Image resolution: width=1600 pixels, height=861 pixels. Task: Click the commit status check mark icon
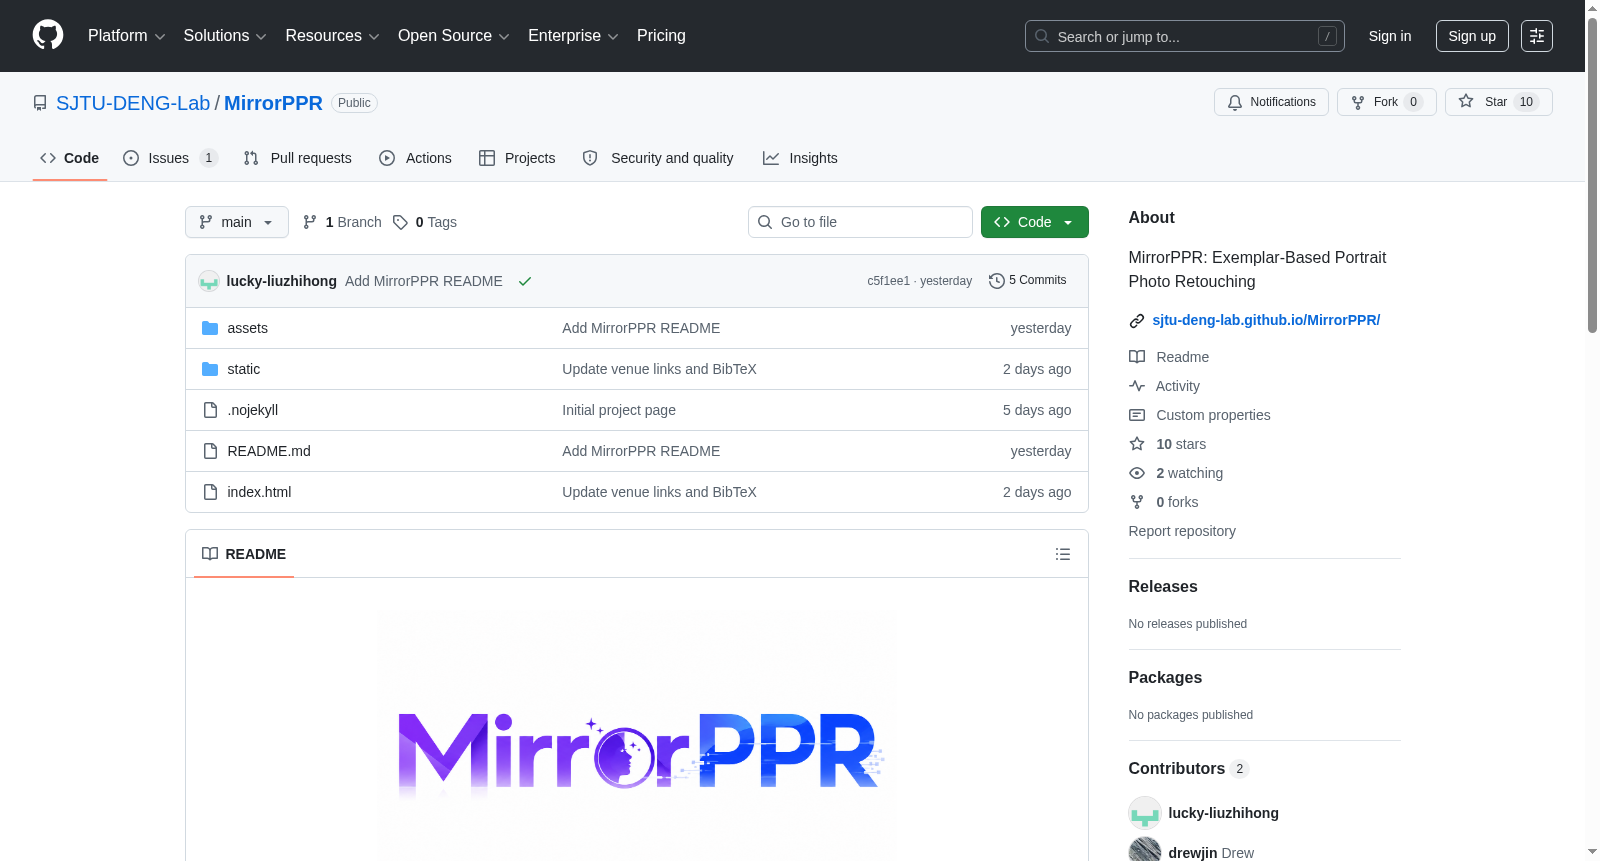pos(525,281)
